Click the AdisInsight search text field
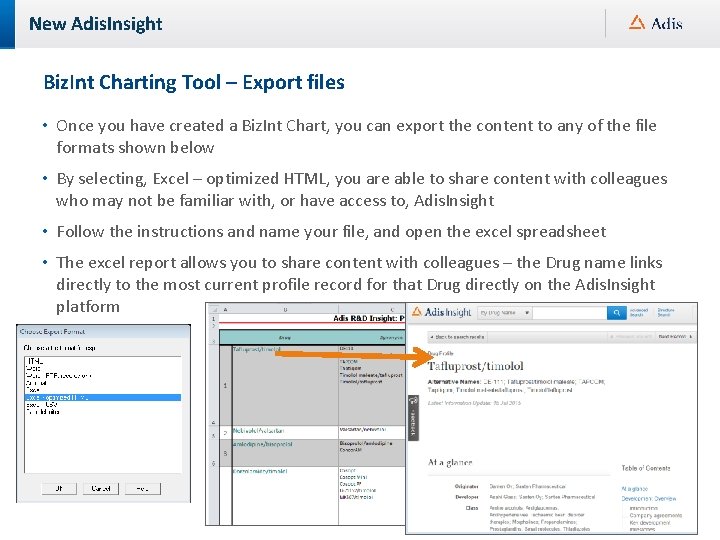720x540 pixels. coord(569,313)
